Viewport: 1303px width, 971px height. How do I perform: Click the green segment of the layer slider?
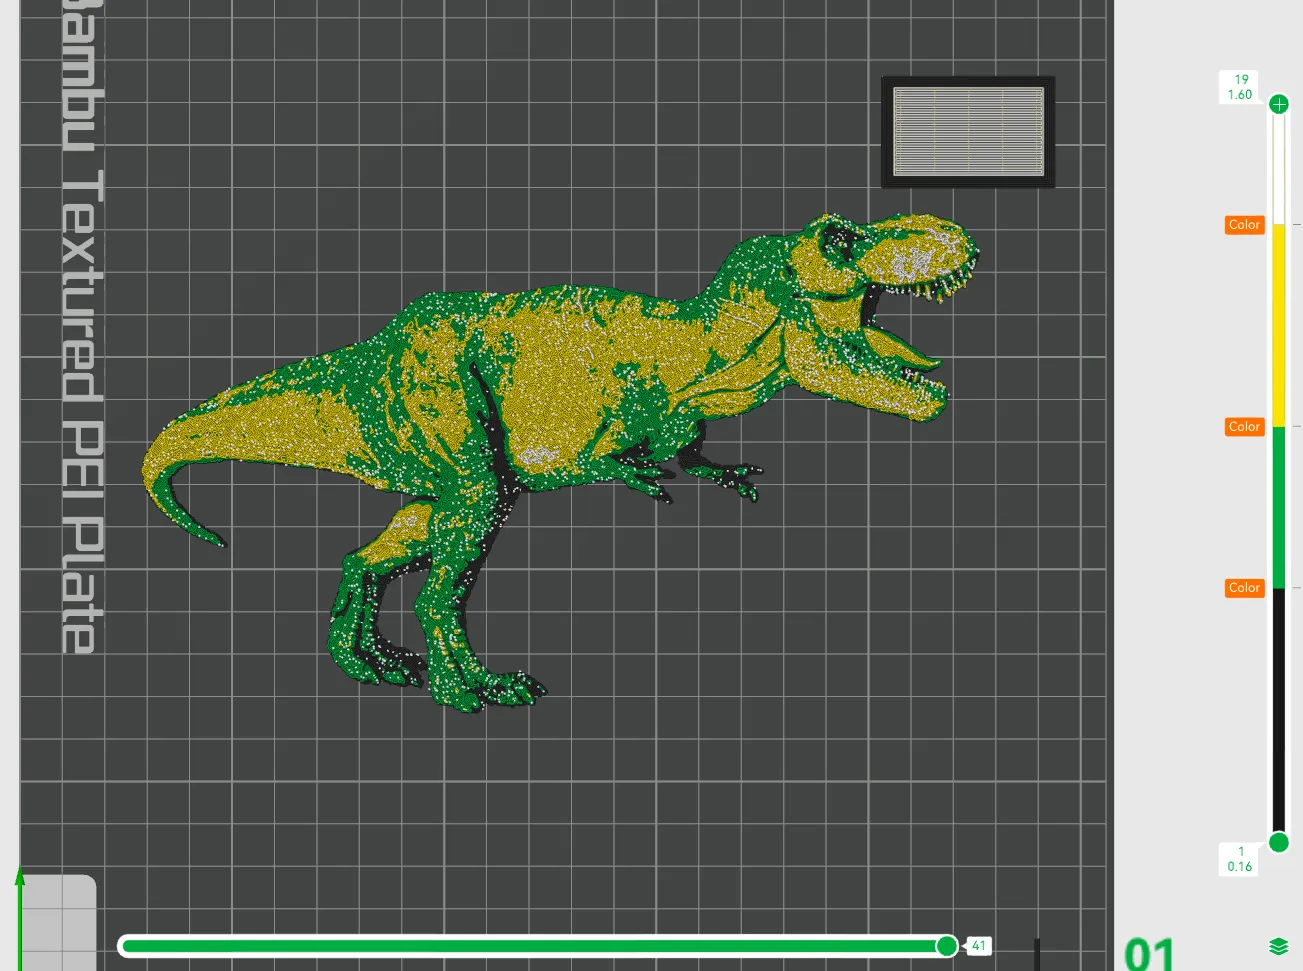click(1278, 507)
